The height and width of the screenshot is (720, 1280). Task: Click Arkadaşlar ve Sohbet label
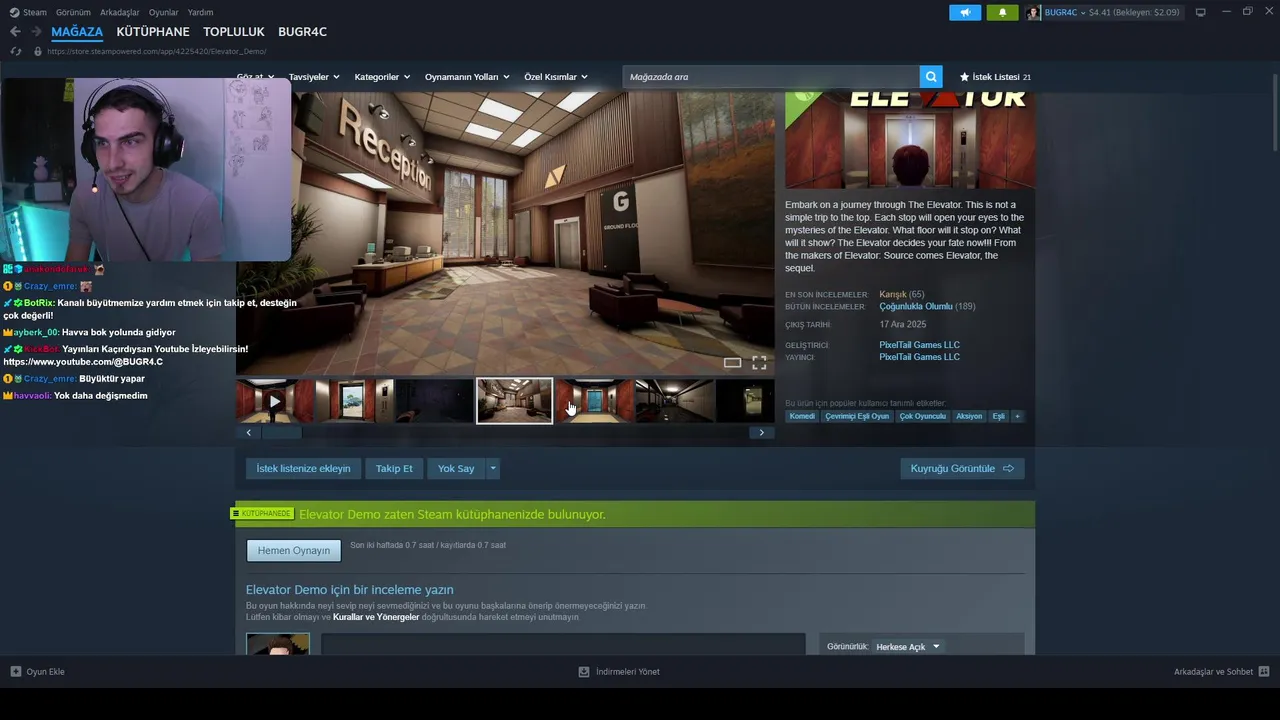click(1213, 672)
